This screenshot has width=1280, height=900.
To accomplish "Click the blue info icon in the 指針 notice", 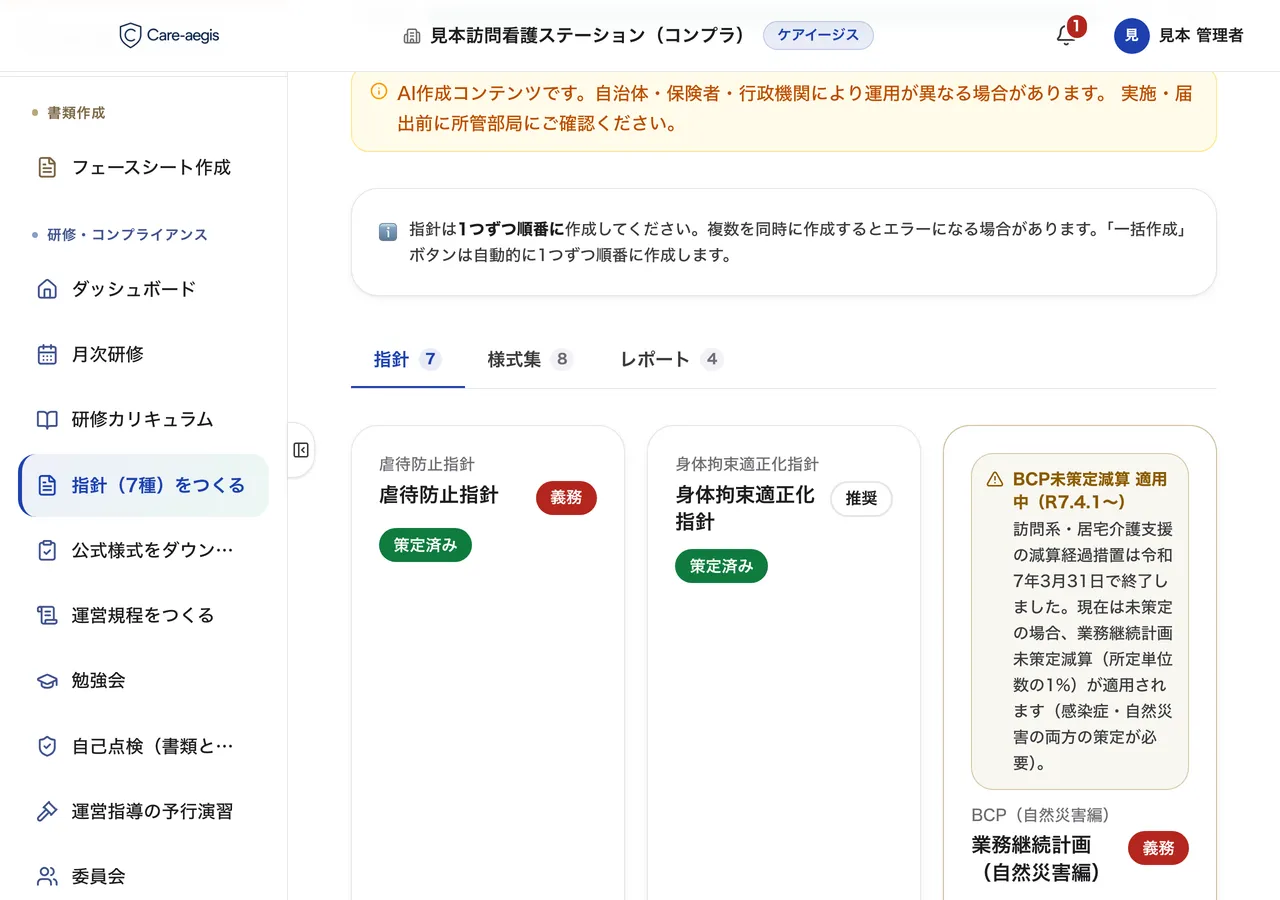I will pos(388,231).
